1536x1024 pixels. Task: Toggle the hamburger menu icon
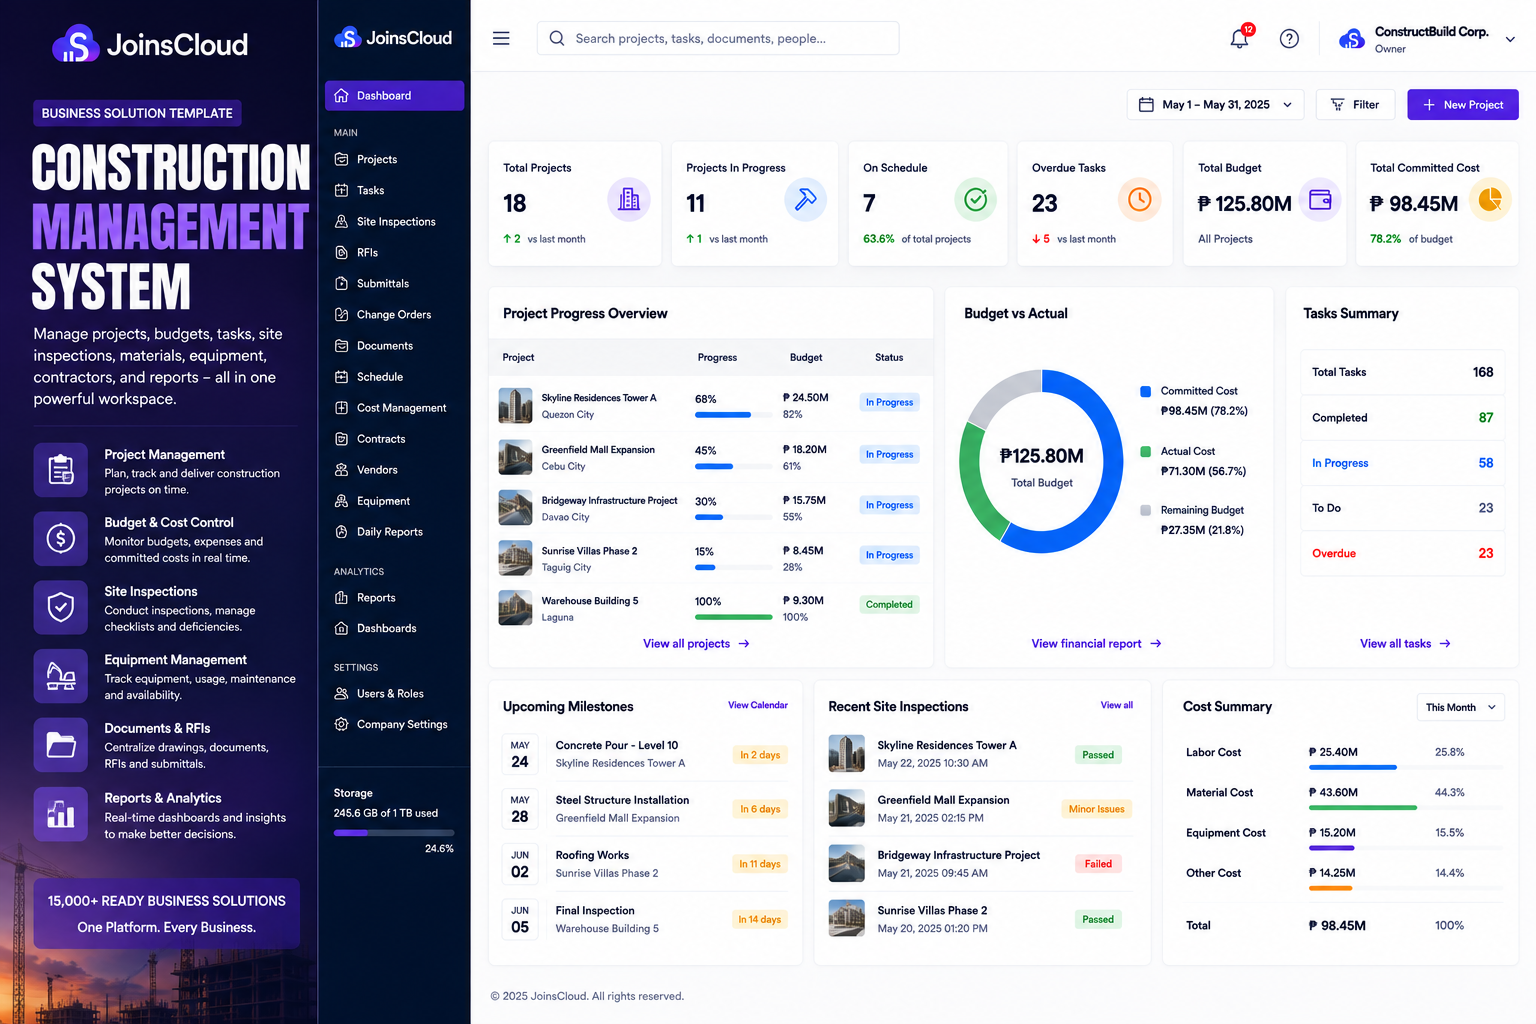click(501, 39)
